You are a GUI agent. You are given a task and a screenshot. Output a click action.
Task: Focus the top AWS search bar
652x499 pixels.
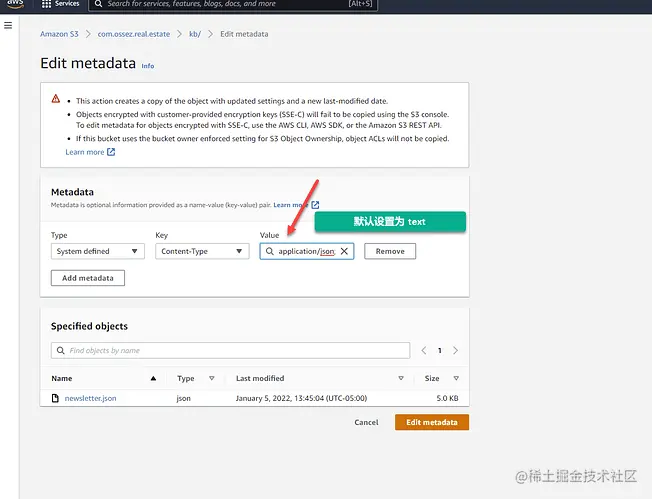233,4
